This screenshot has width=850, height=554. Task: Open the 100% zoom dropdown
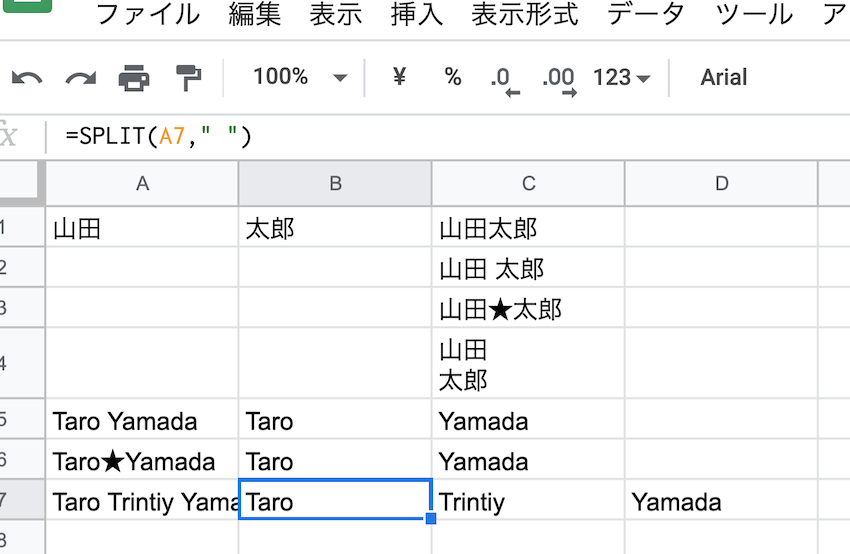(298, 77)
